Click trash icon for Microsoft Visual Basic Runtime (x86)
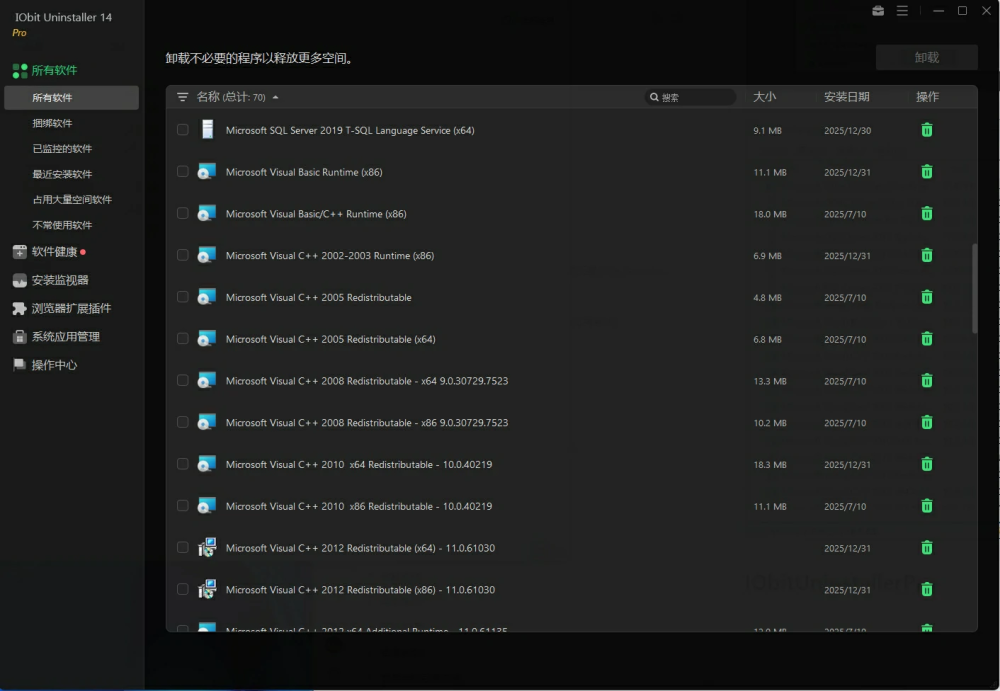Screen dimensions: 1000x691 pyautogui.click(x=927, y=172)
